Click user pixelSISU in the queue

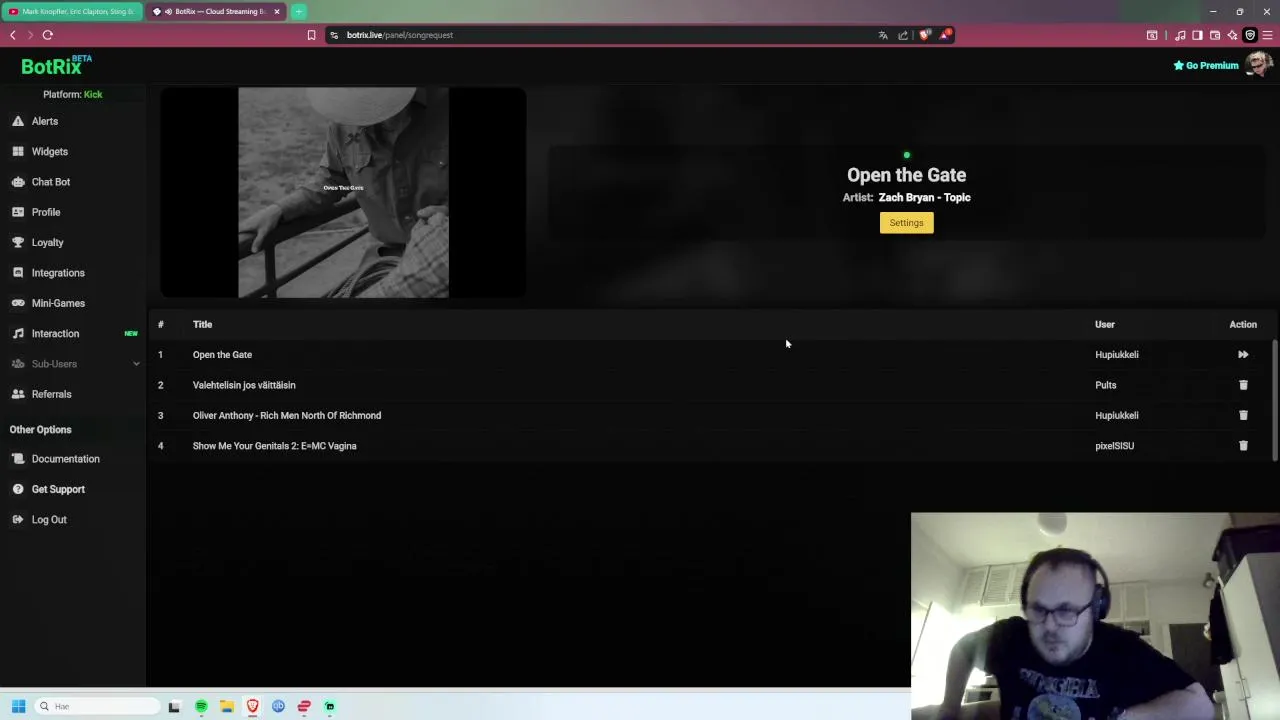[1114, 446]
